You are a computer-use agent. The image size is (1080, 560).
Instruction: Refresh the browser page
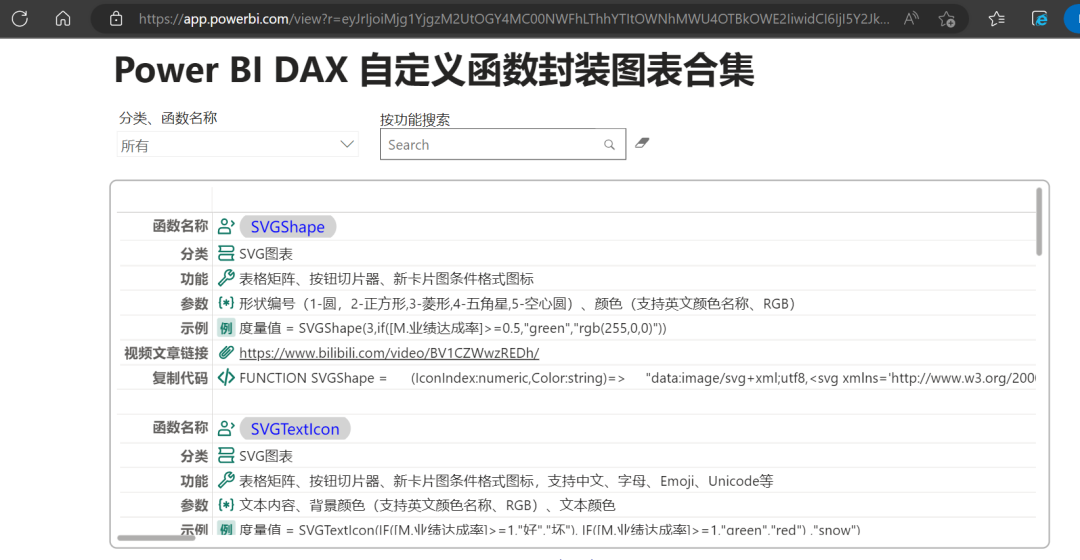point(20,19)
